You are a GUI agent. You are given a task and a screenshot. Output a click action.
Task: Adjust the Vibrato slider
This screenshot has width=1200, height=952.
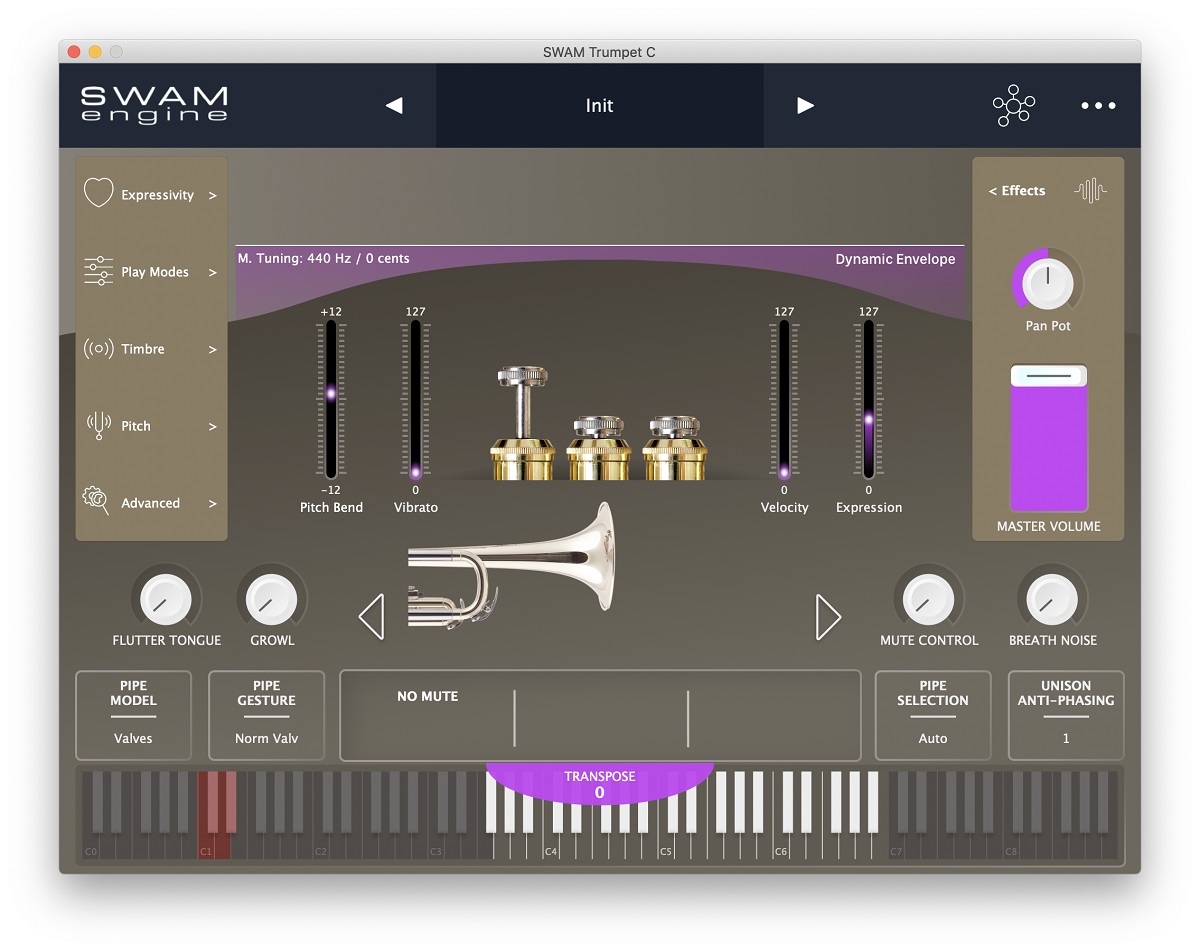pyautogui.click(x=415, y=399)
